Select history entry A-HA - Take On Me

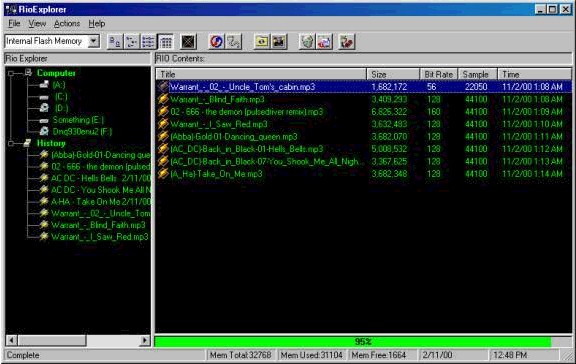[x=101, y=202]
